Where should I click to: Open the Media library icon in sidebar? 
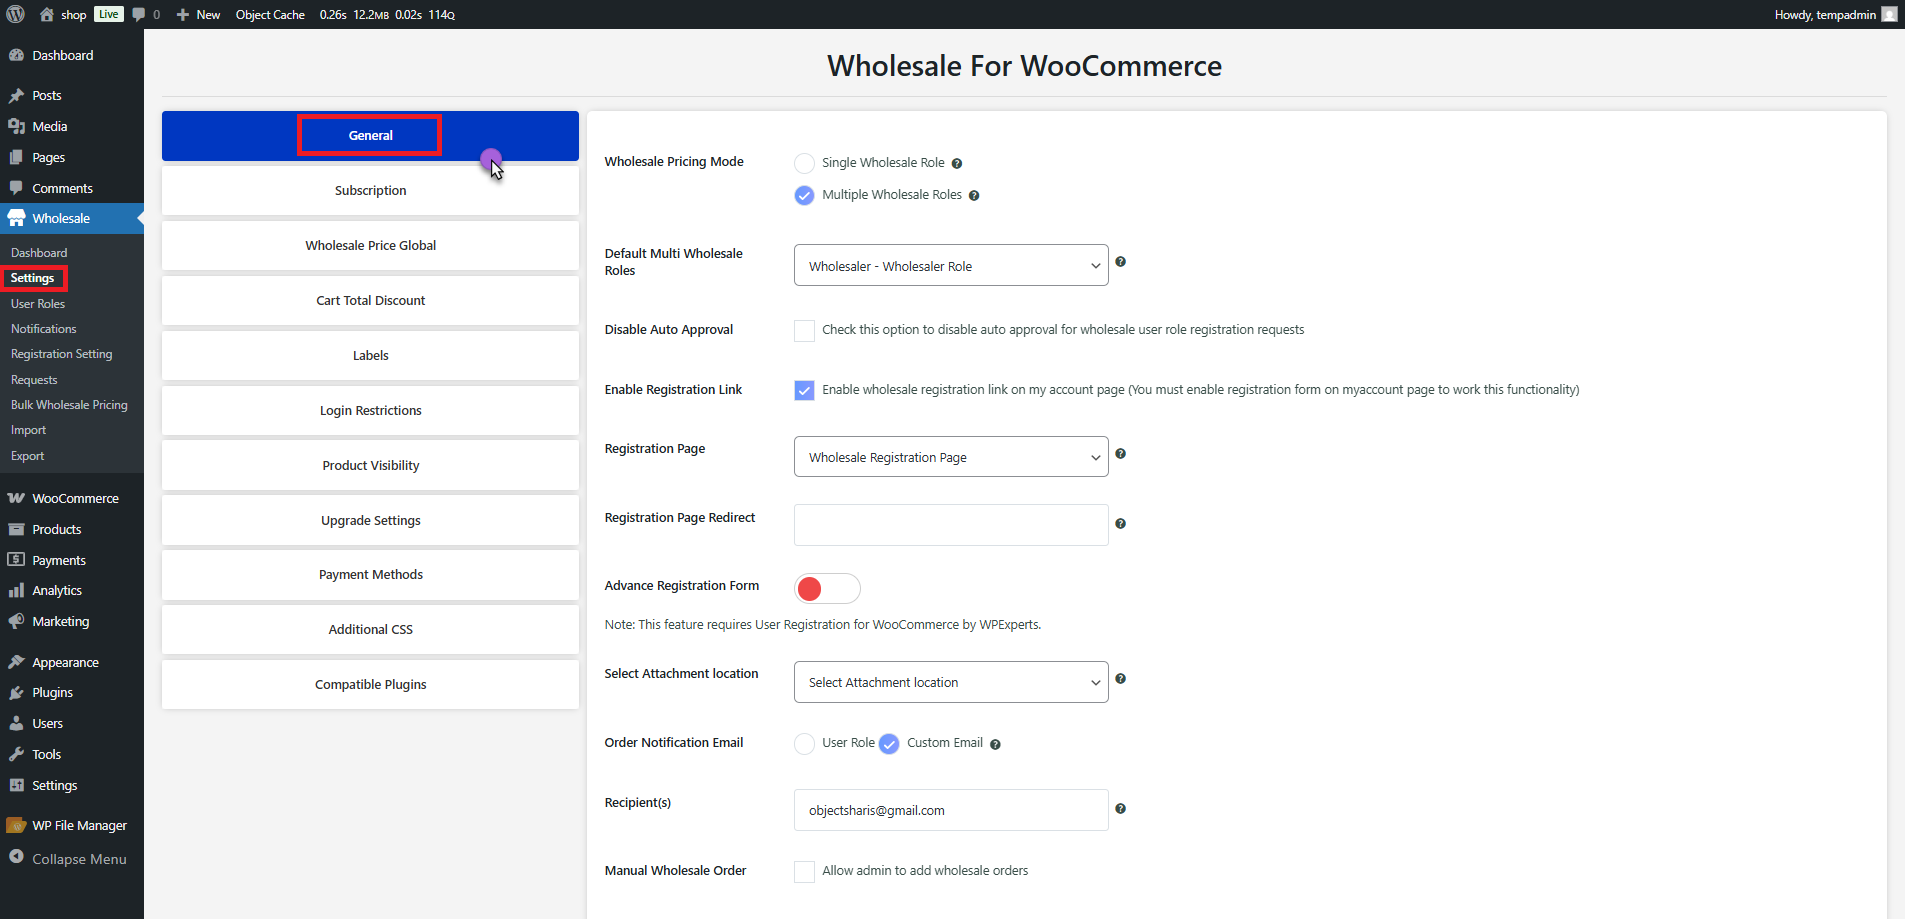click(x=19, y=126)
